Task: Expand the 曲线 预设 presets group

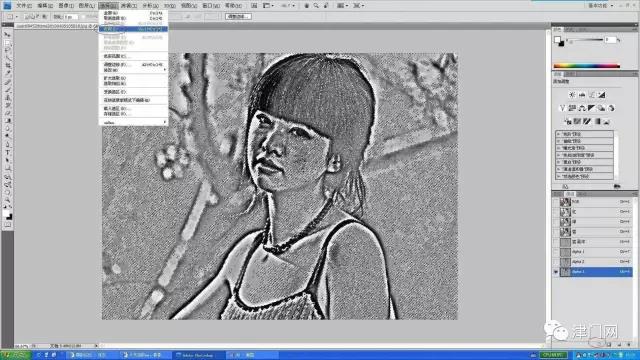Action: (x=558, y=141)
